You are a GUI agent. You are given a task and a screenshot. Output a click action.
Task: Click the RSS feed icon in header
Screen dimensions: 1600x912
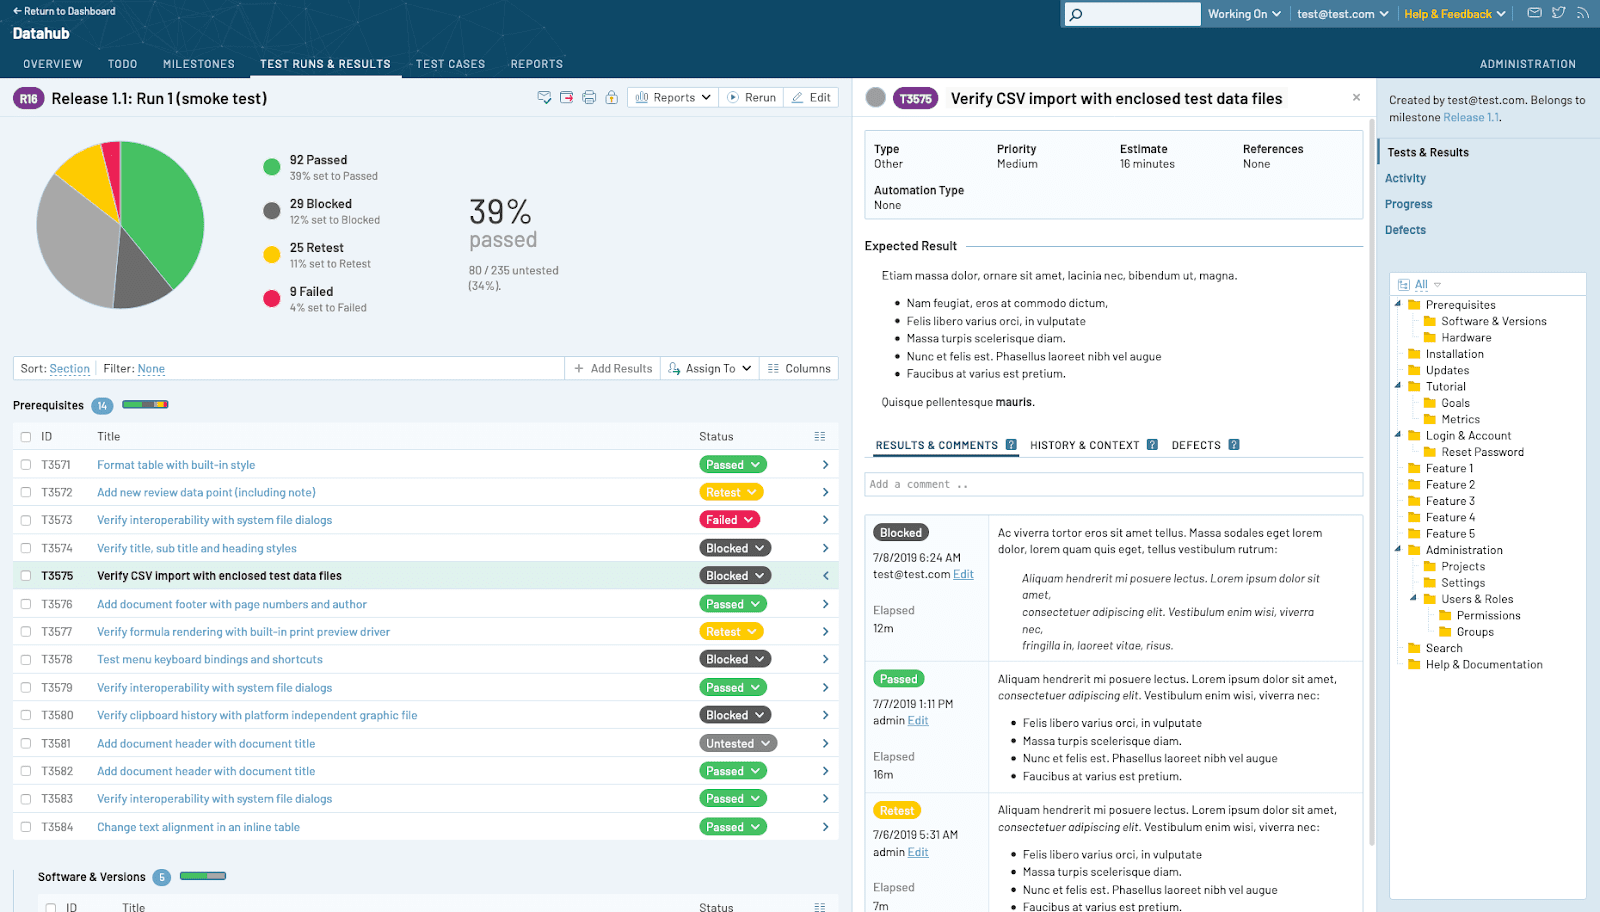[1582, 13]
